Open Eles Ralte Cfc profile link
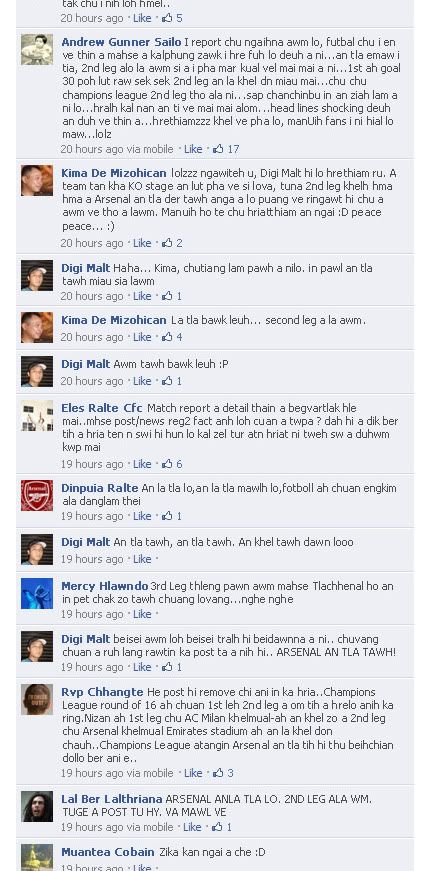439x871 pixels. (x=102, y=408)
